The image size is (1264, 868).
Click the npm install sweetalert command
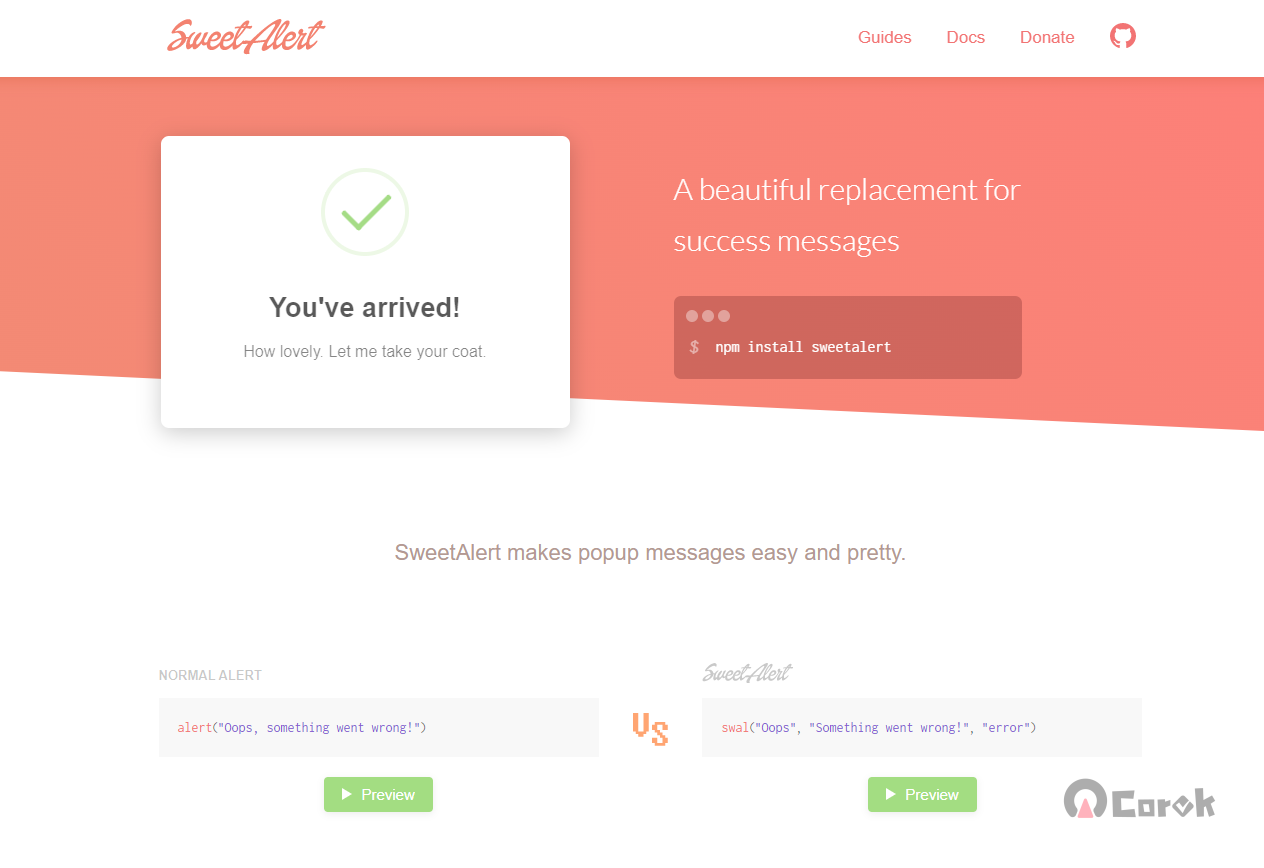[x=803, y=347]
